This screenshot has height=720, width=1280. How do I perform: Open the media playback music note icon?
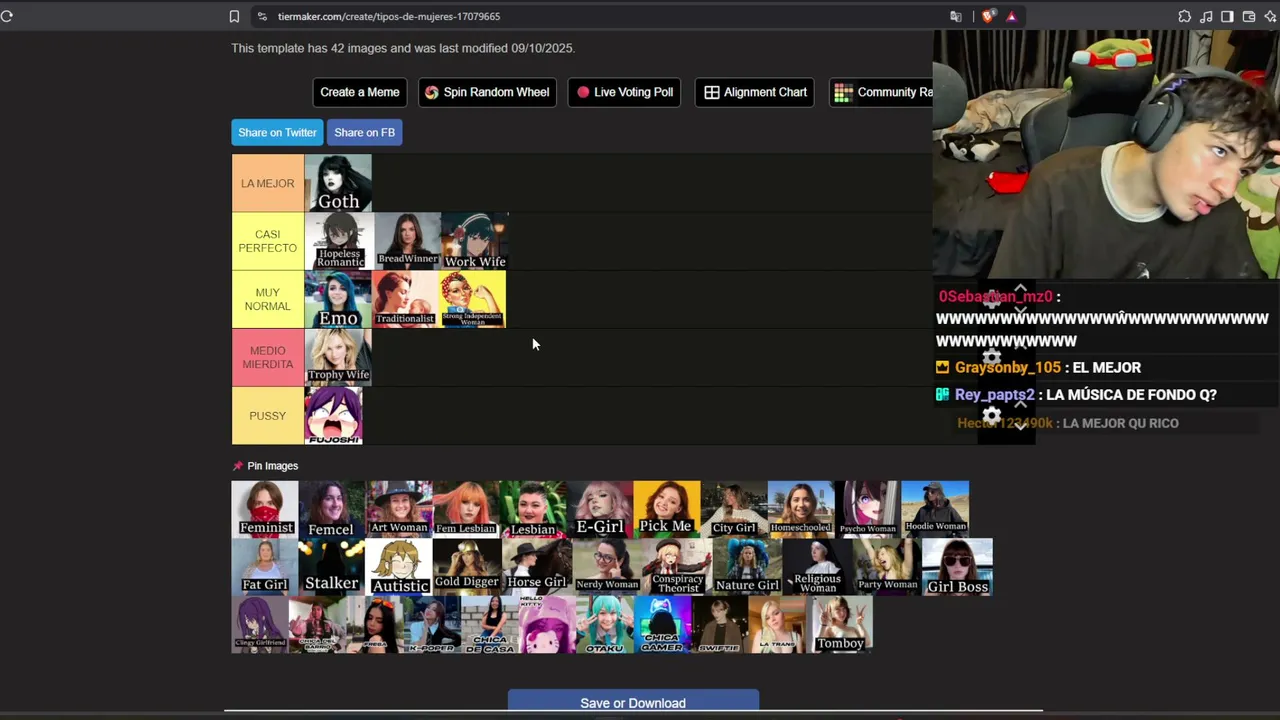(1206, 16)
